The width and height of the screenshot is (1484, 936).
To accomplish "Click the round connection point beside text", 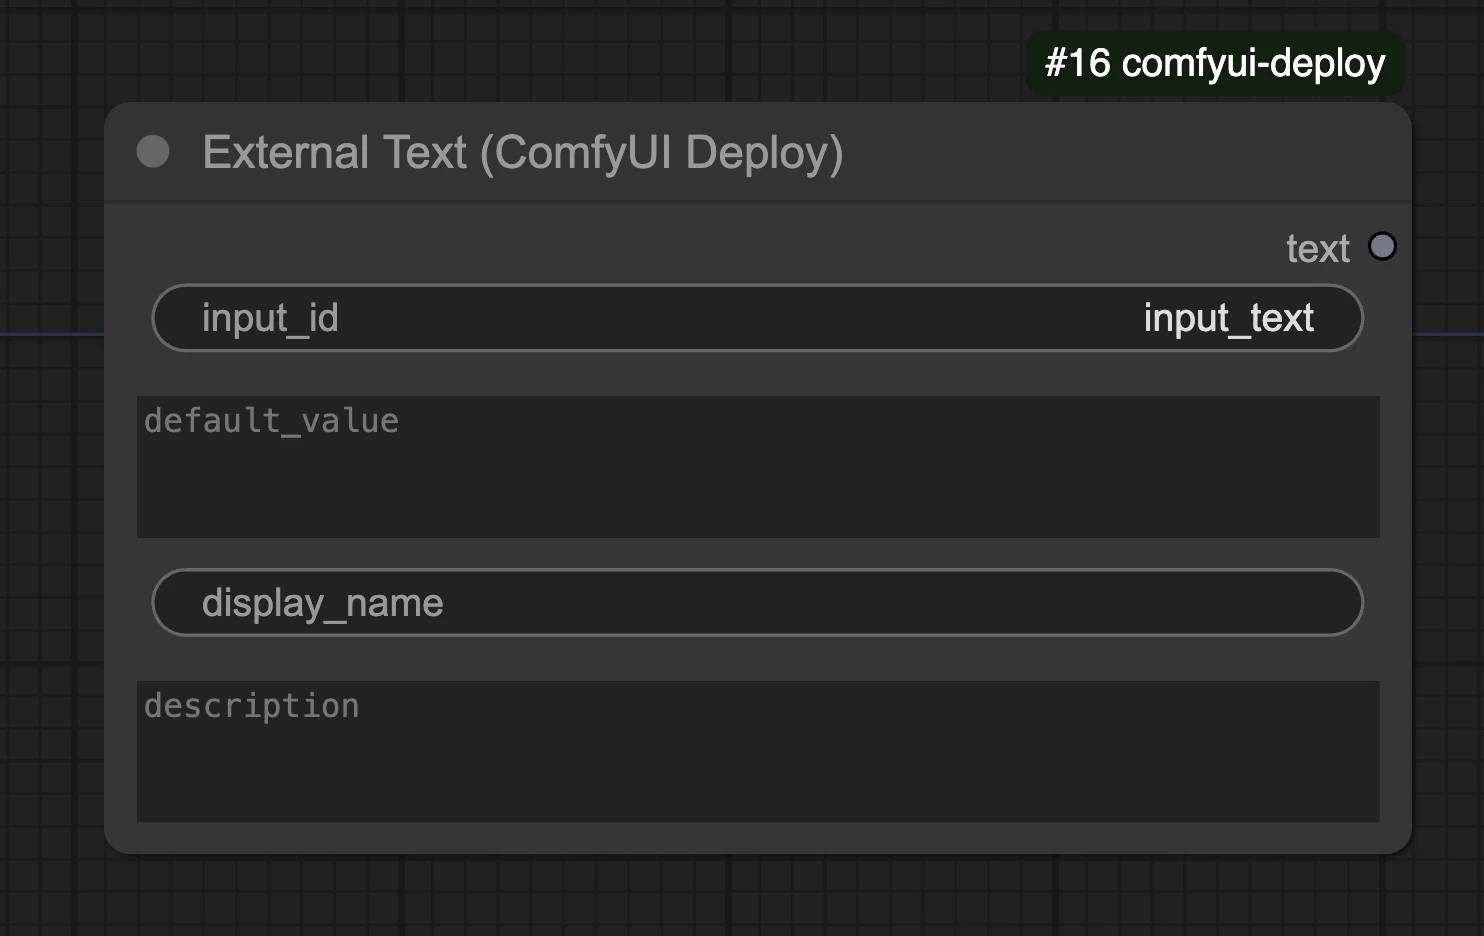I will [x=1383, y=246].
